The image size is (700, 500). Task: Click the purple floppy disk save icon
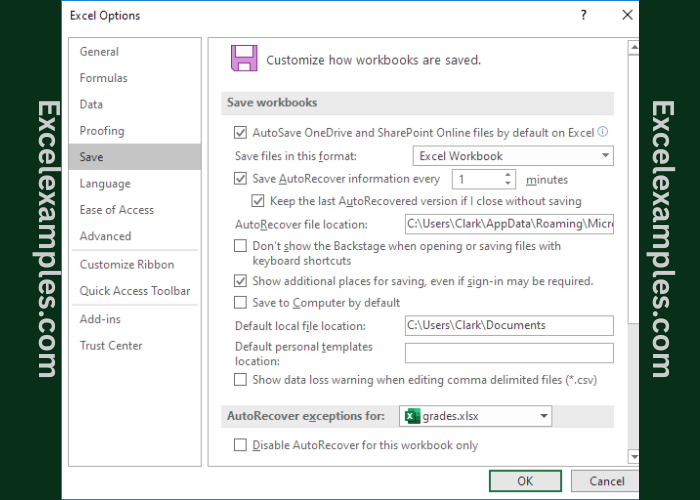[x=243, y=58]
